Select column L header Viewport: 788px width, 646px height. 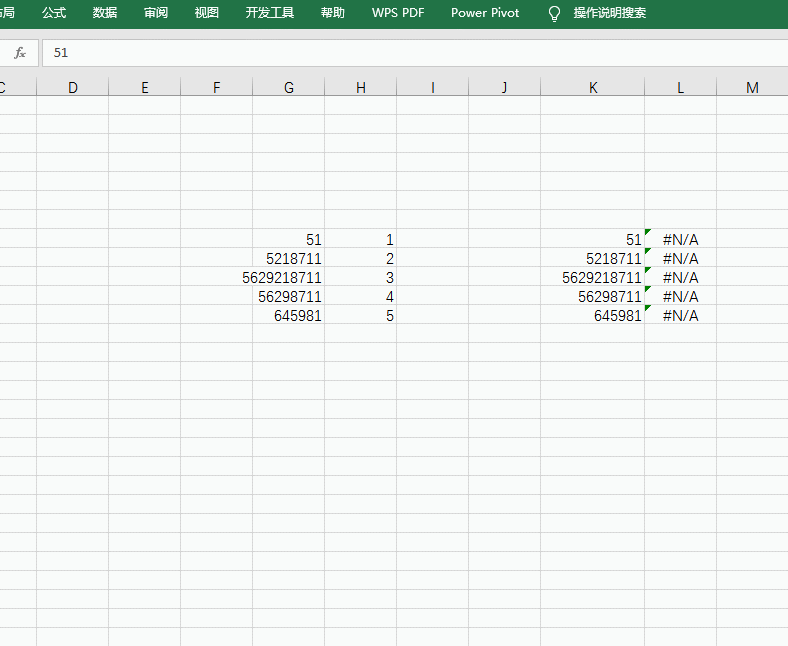coord(680,87)
